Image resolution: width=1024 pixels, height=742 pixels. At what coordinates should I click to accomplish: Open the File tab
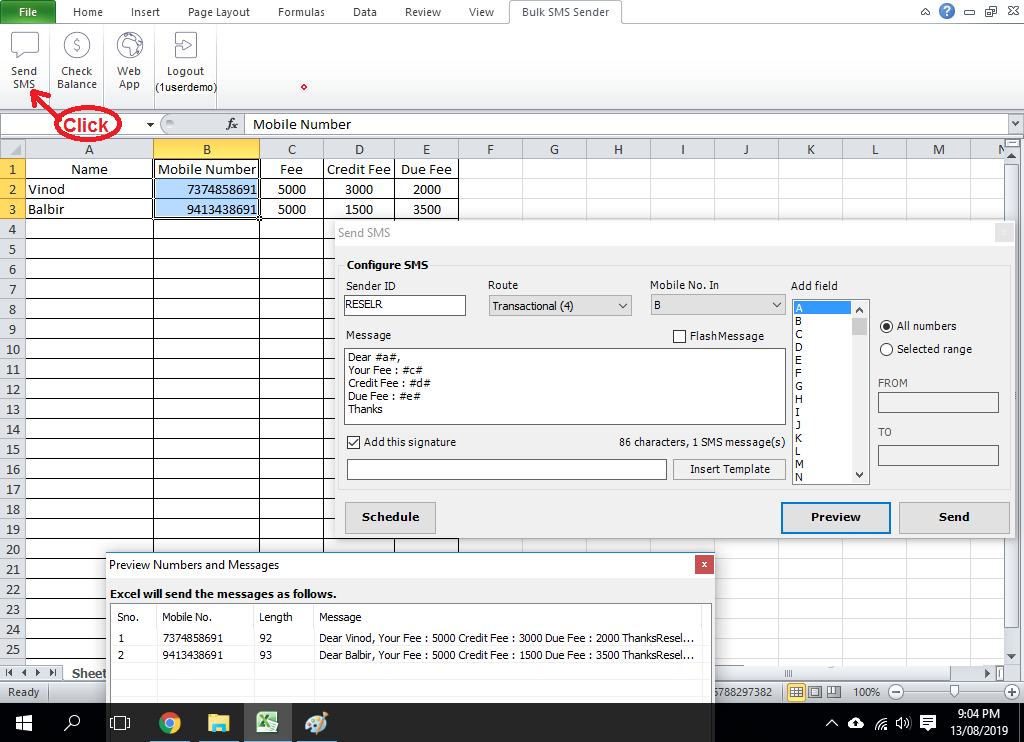(x=28, y=12)
